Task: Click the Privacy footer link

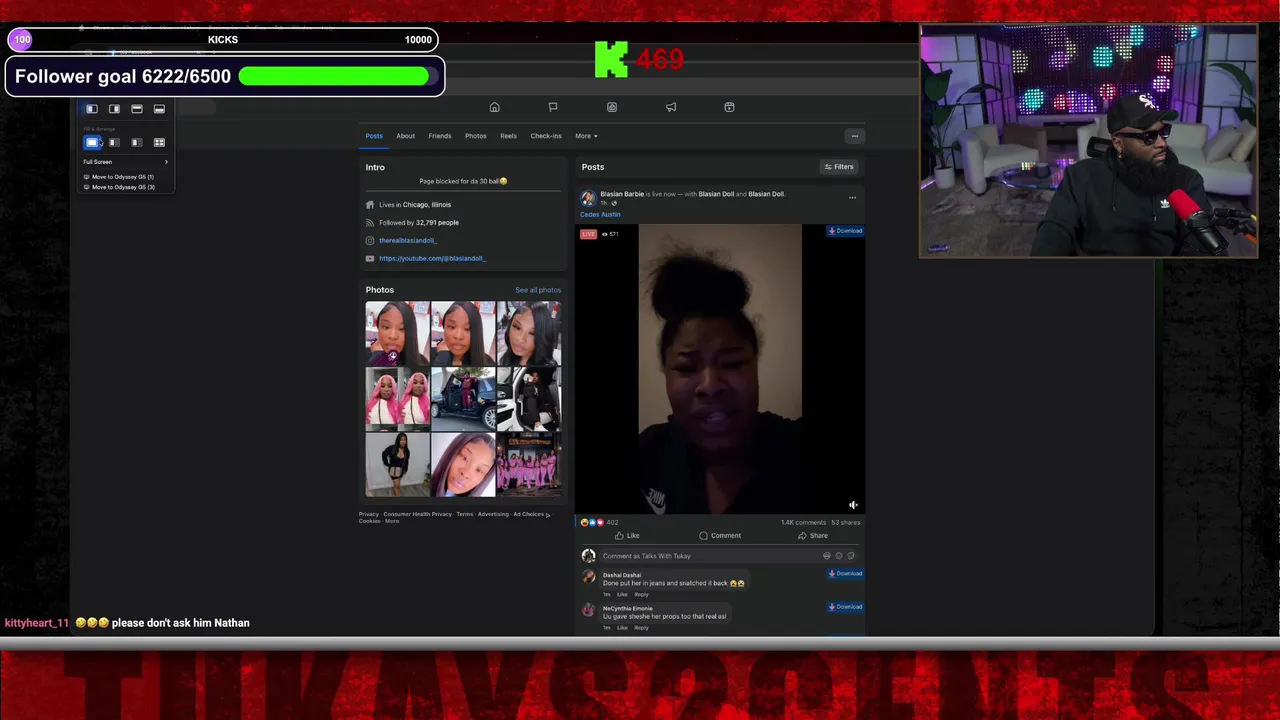Action: click(369, 514)
